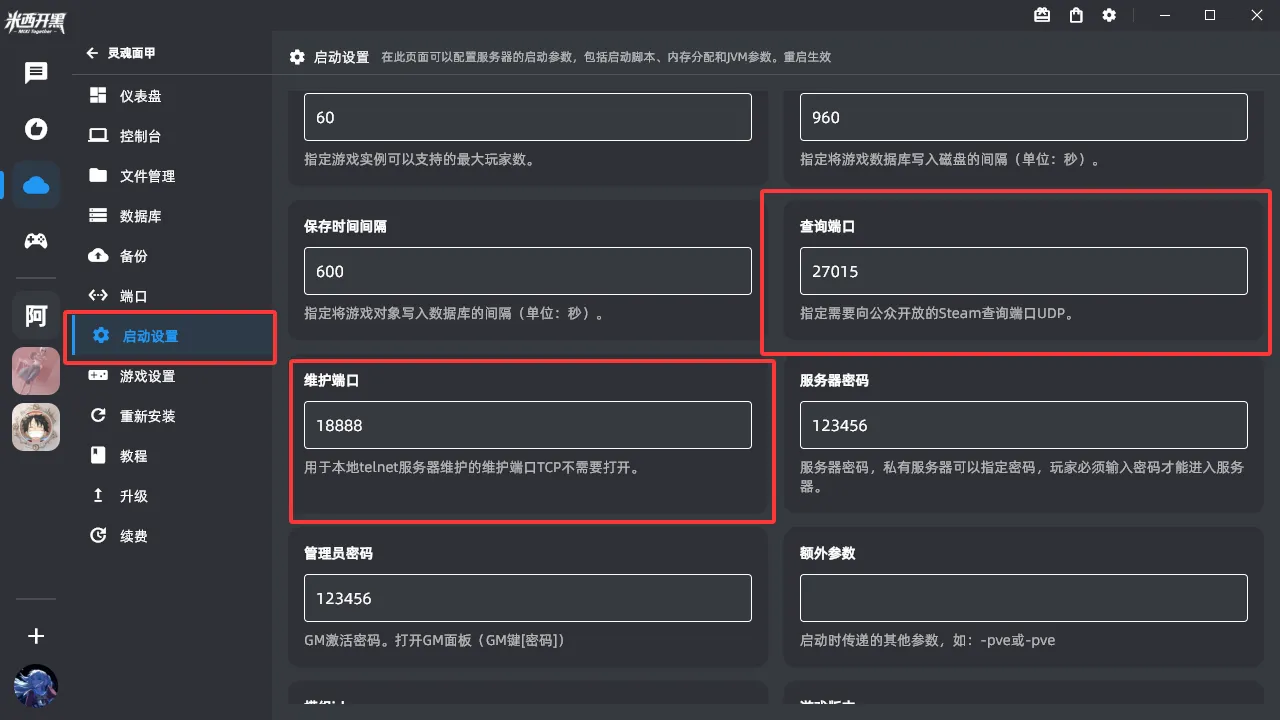This screenshot has width=1280, height=720.
Task: Select the cloud server icon in left rail
Action: pyautogui.click(x=36, y=185)
